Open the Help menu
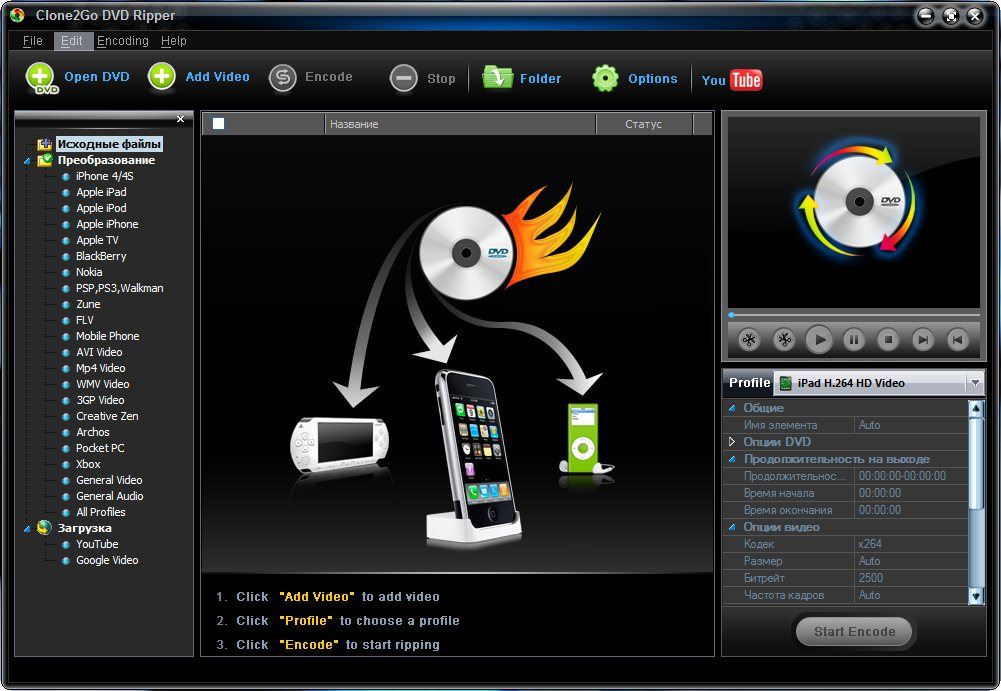 [174, 41]
